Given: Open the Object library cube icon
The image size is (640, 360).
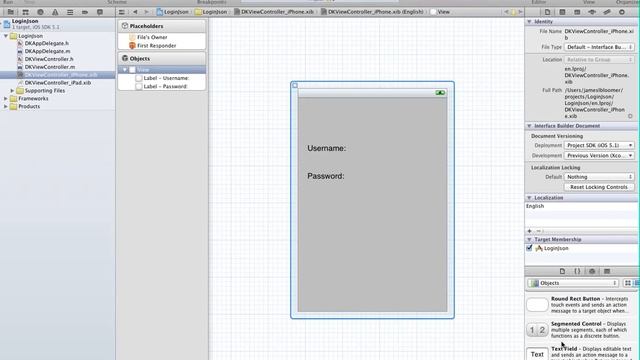Looking at the screenshot, I should pyautogui.click(x=592, y=271).
